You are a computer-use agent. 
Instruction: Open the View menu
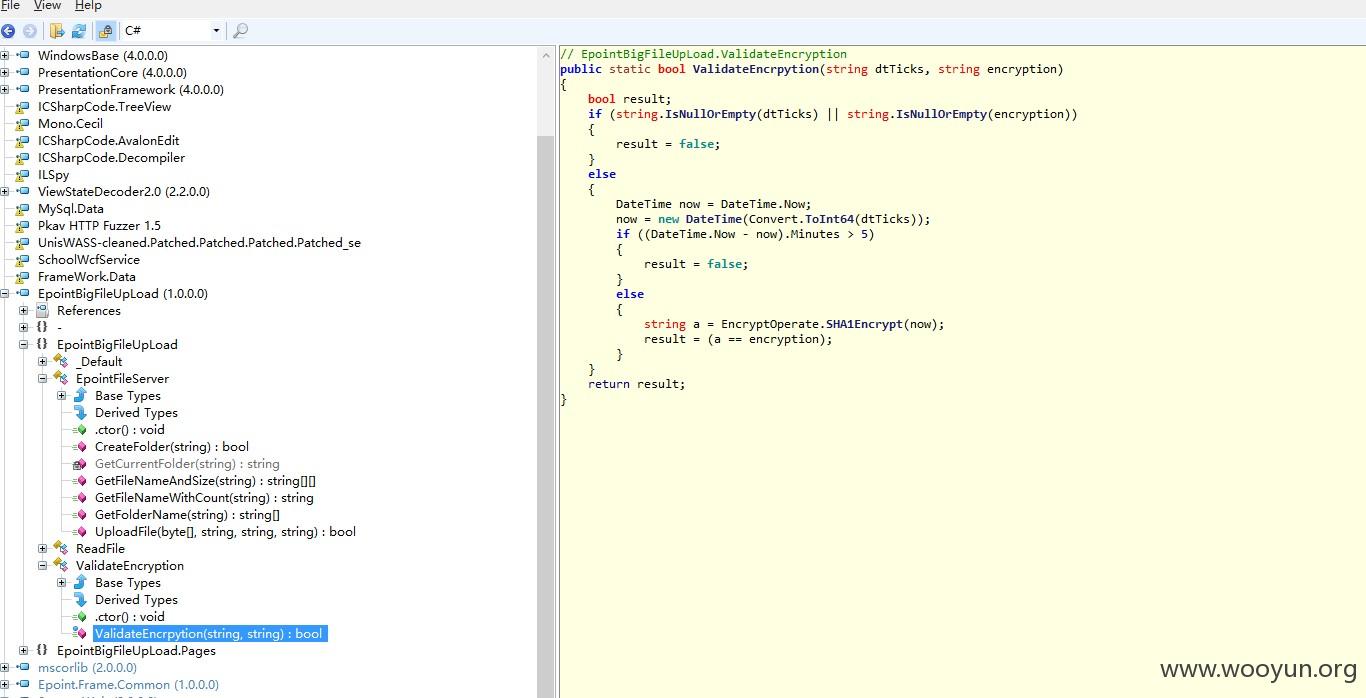click(x=47, y=6)
